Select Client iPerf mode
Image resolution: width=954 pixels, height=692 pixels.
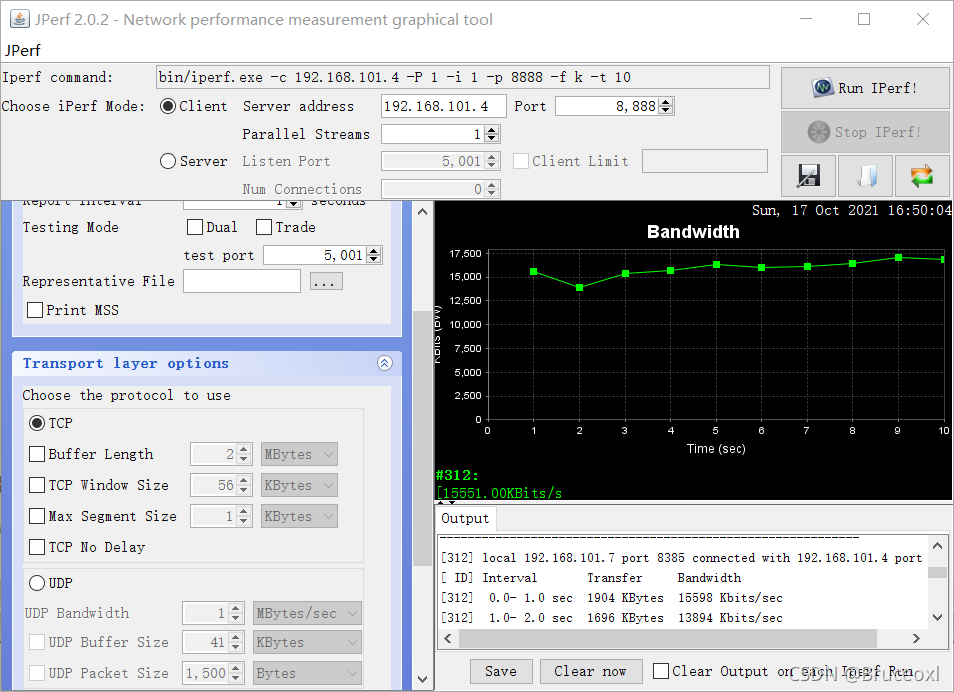pos(168,106)
